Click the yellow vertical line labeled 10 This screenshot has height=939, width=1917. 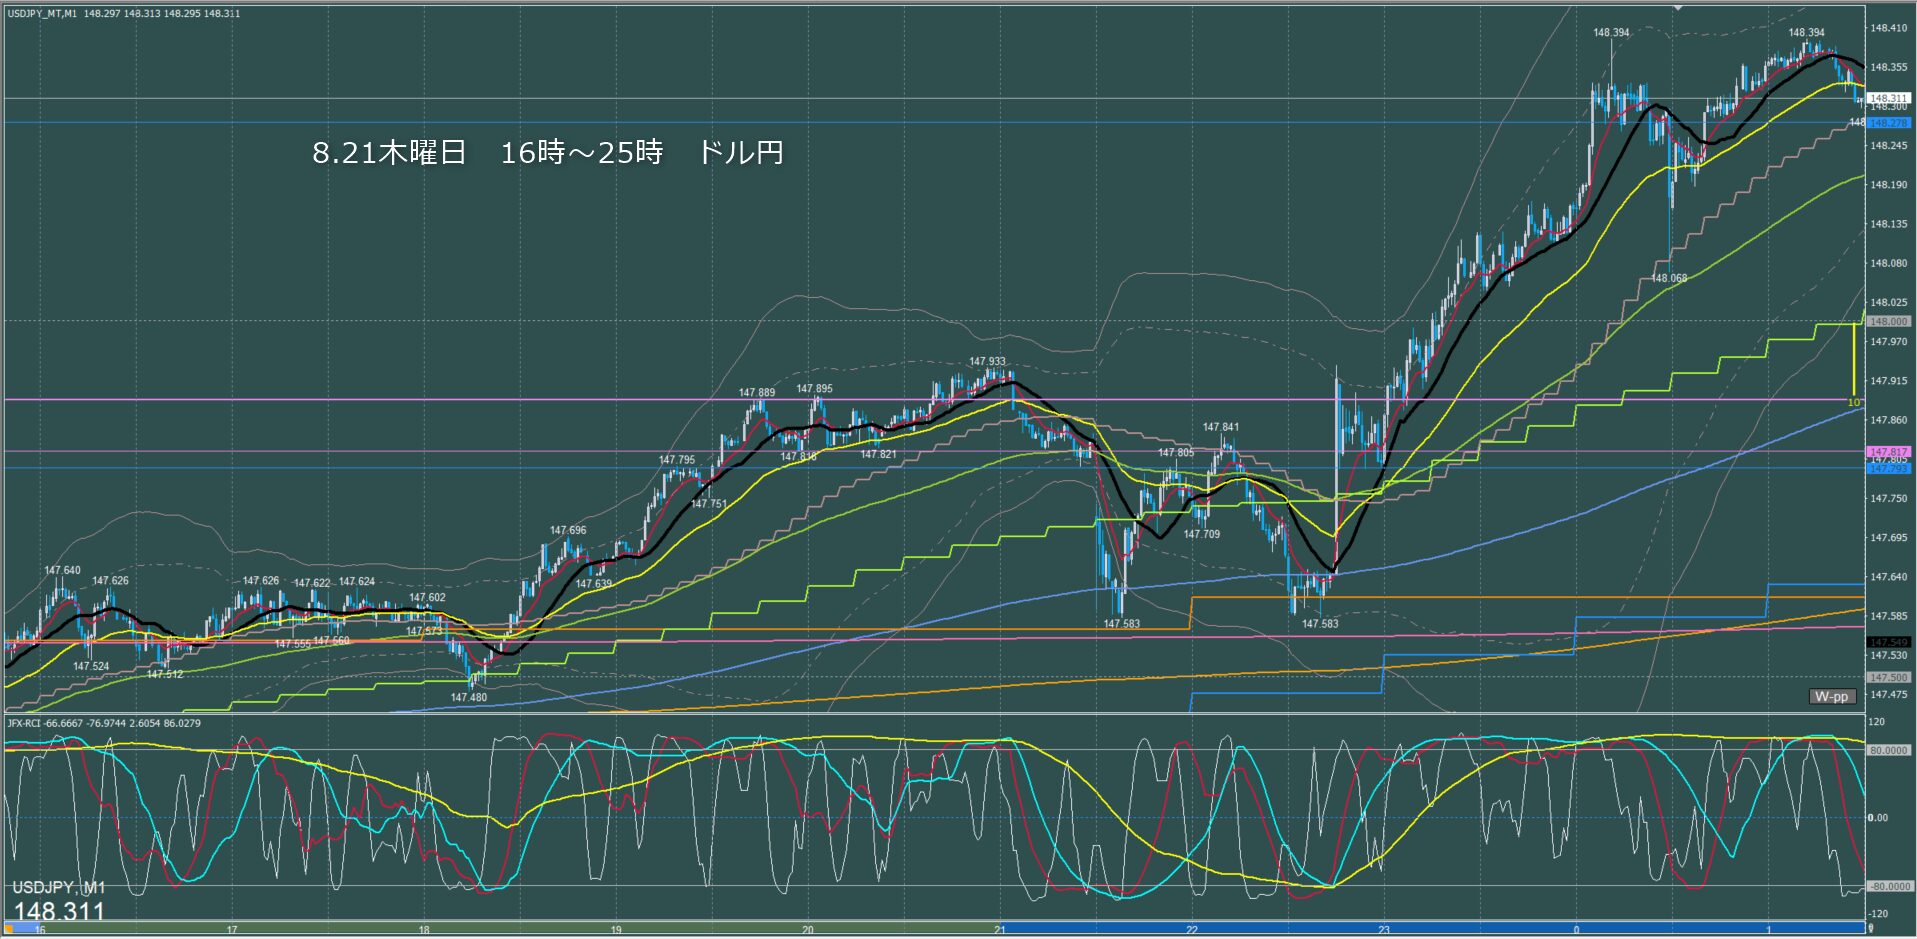click(x=1854, y=360)
